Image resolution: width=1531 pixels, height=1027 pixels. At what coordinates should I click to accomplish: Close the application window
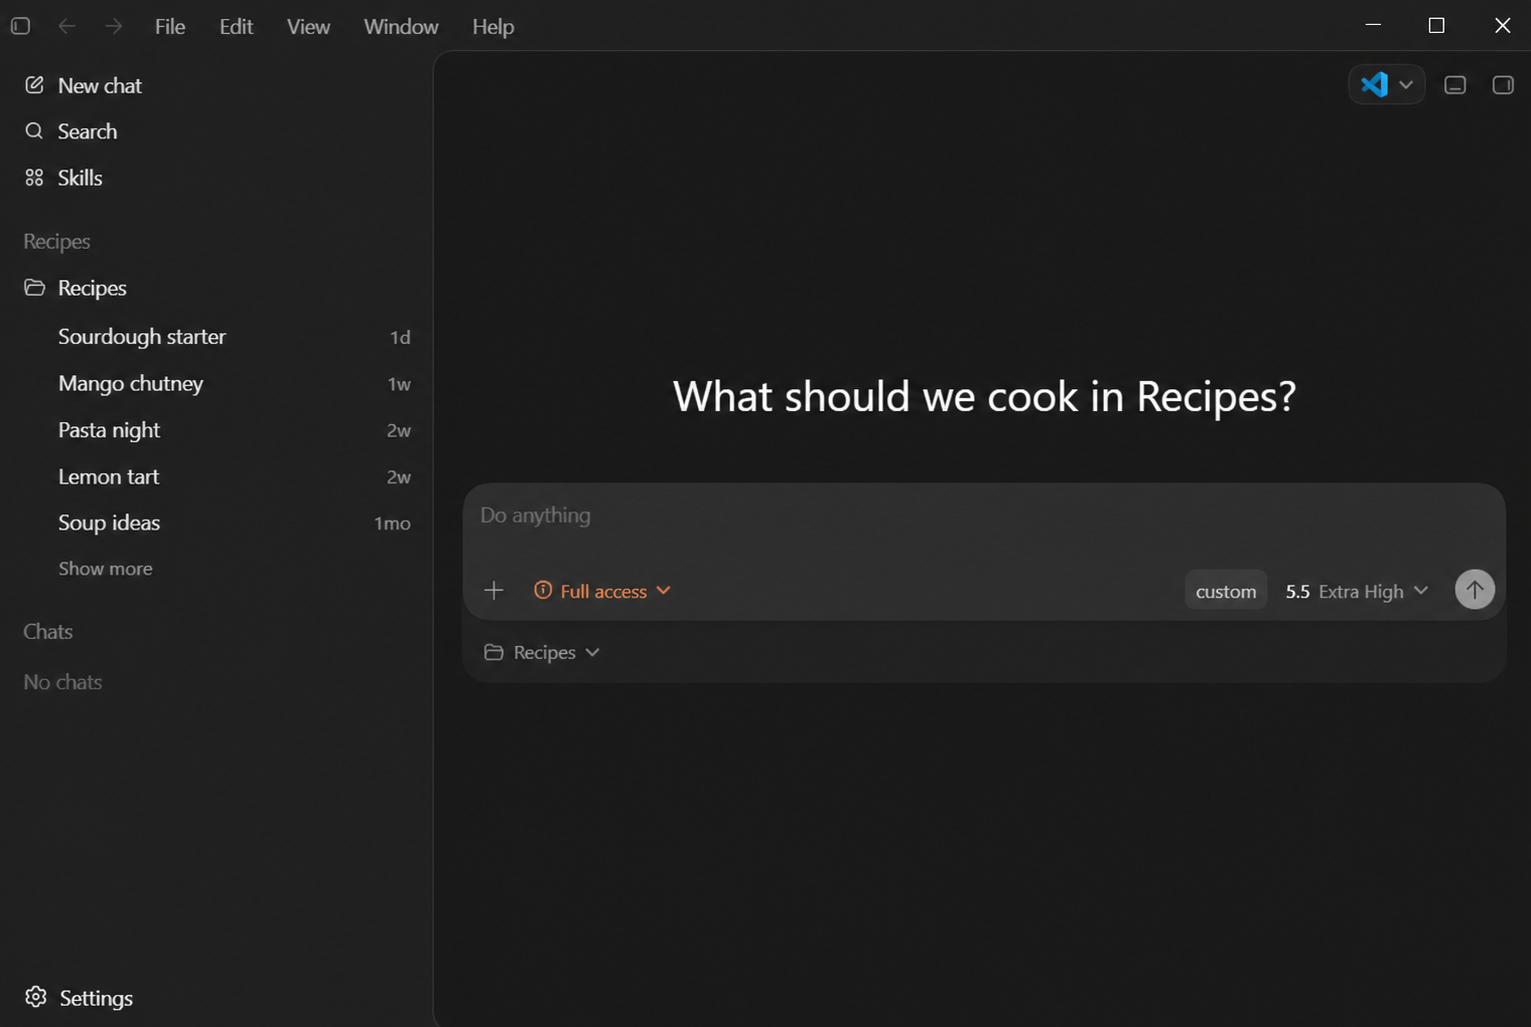[x=1502, y=26]
